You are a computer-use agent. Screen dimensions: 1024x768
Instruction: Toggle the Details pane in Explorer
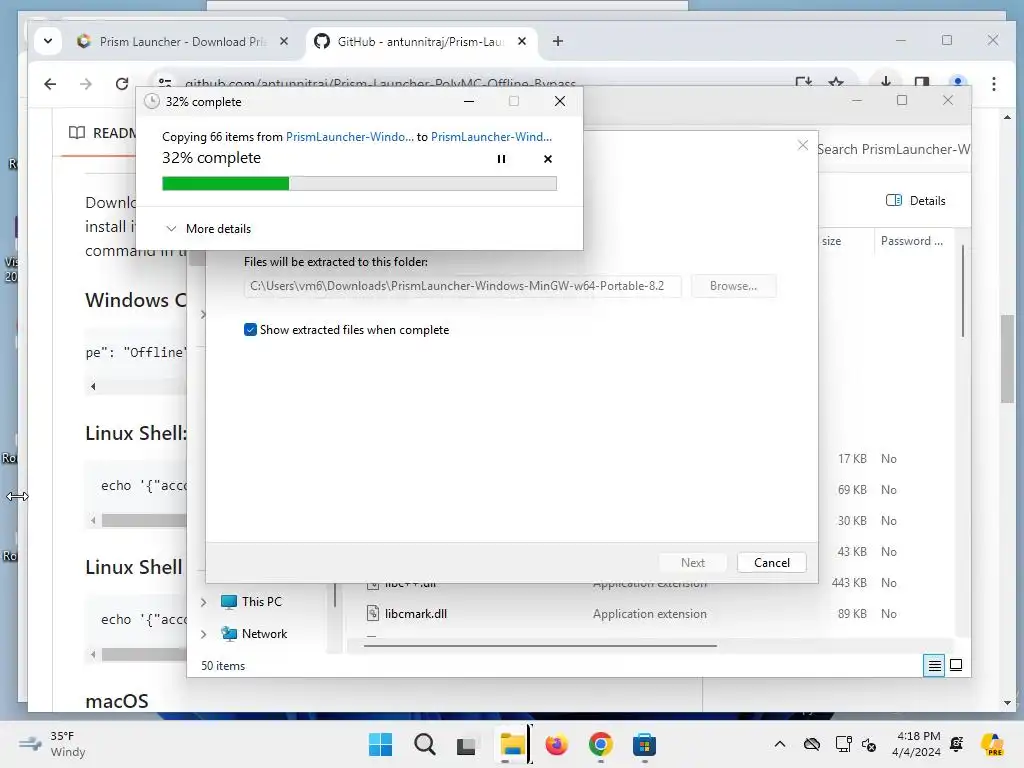tap(916, 200)
